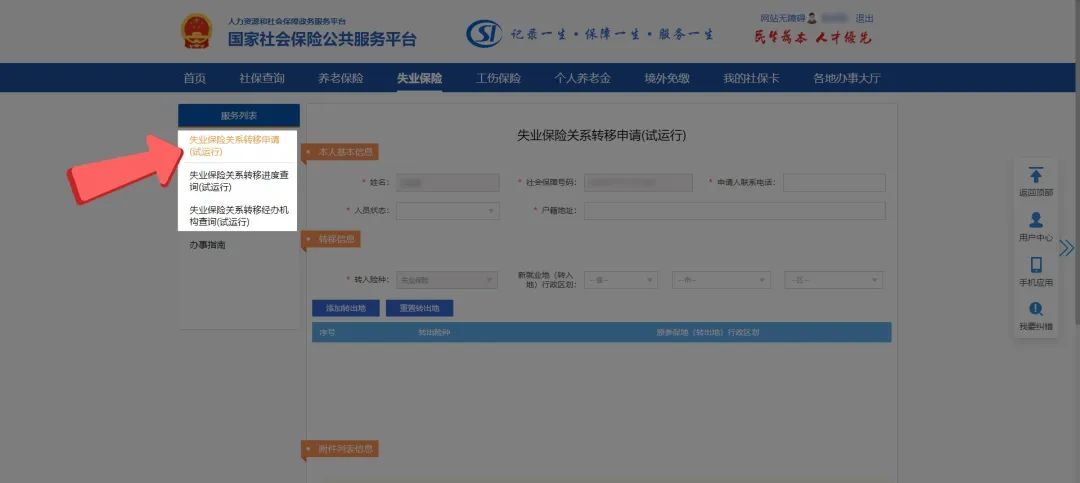Click 重置转出地 button
The height and width of the screenshot is (483, 1080).
(419, 308)
